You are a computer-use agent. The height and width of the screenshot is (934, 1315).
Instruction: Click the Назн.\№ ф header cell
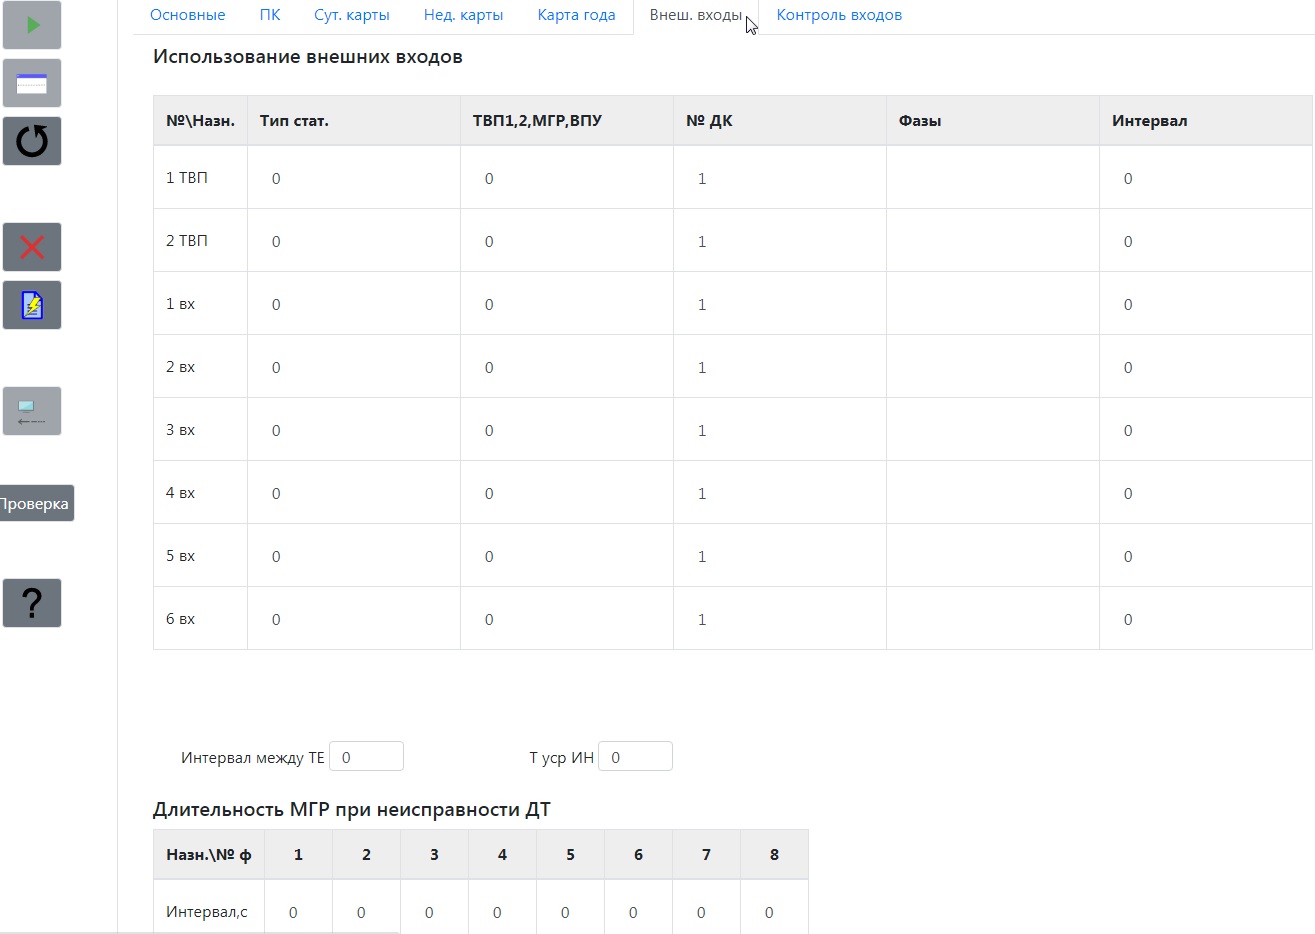pyautogui.click(x=209, y=855)
